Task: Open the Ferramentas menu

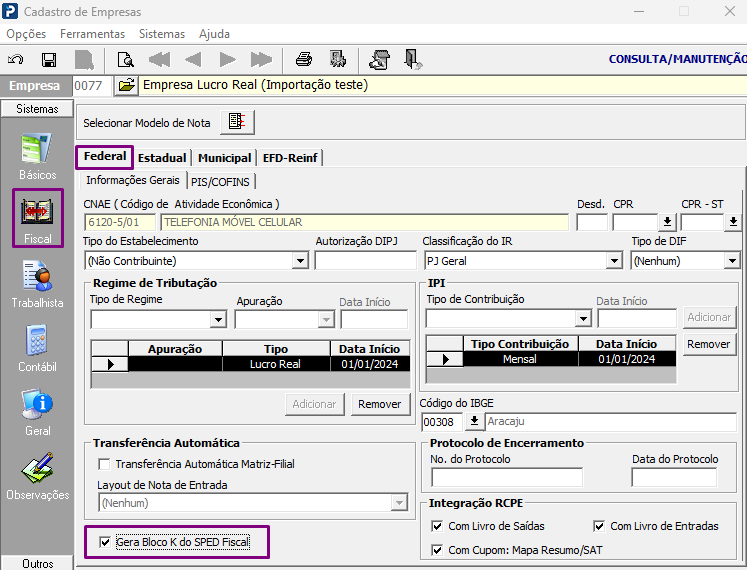Action: (92, 34)
